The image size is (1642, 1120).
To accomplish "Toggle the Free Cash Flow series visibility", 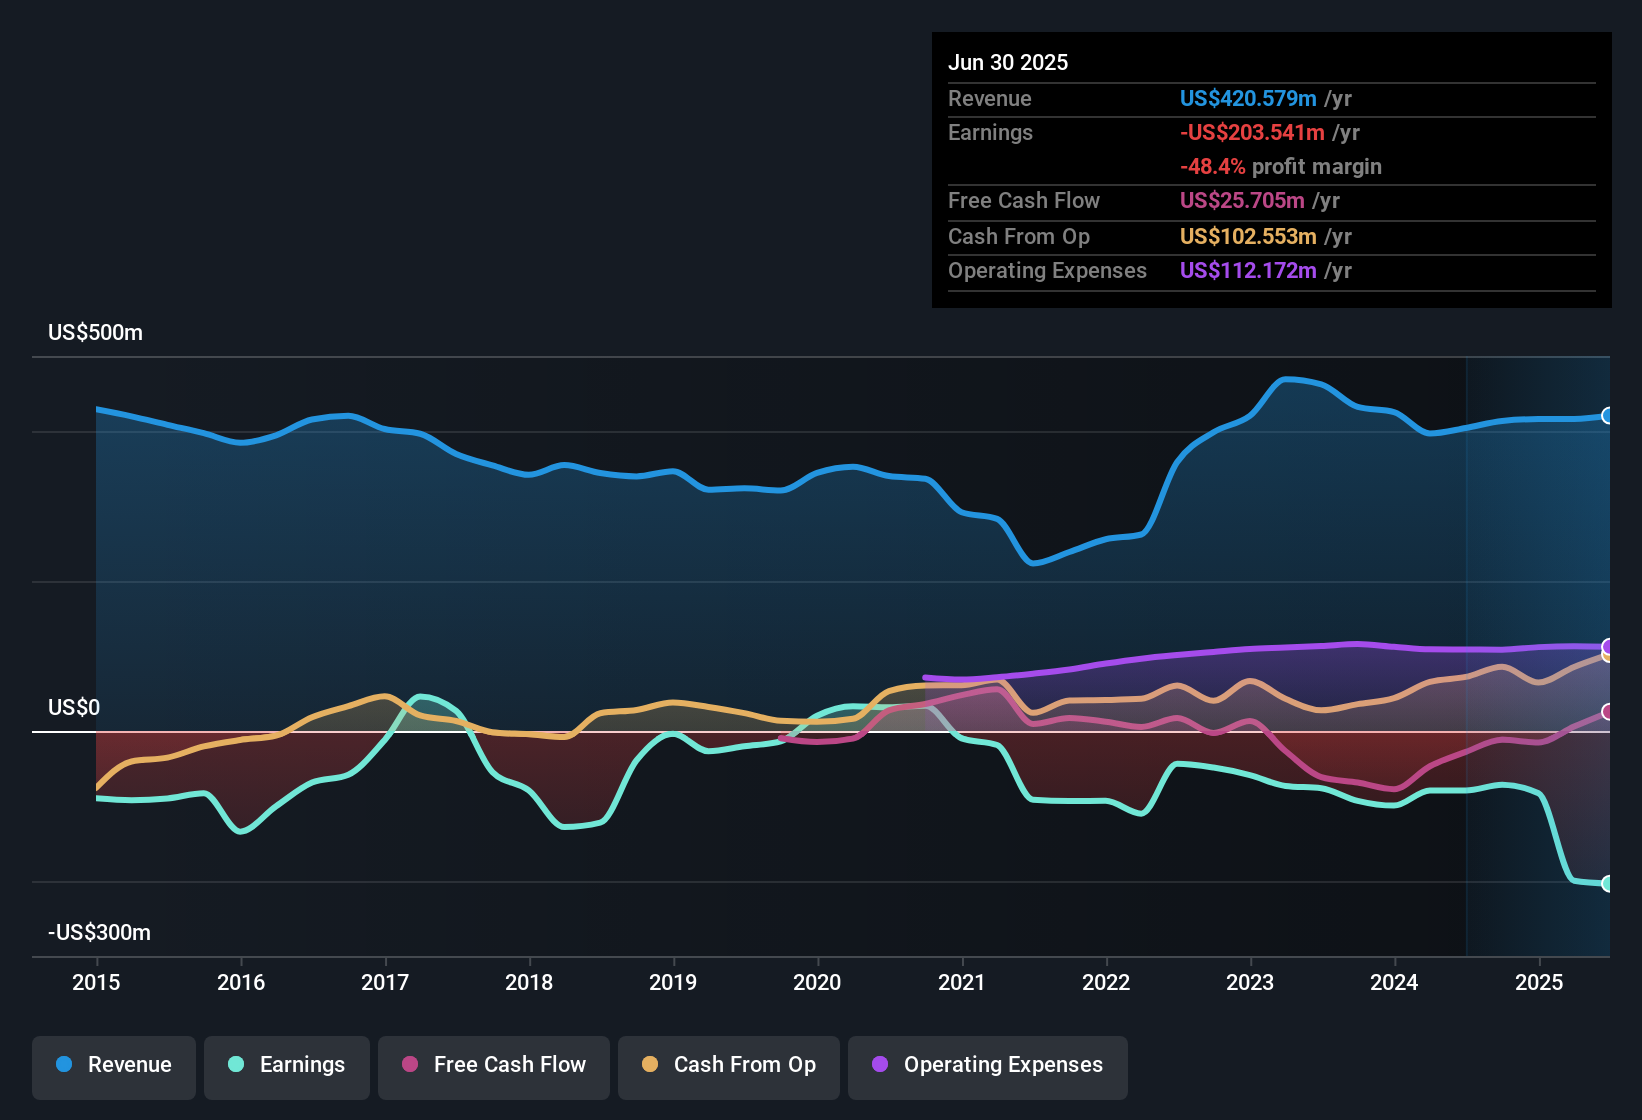I will coord(493,1065).
